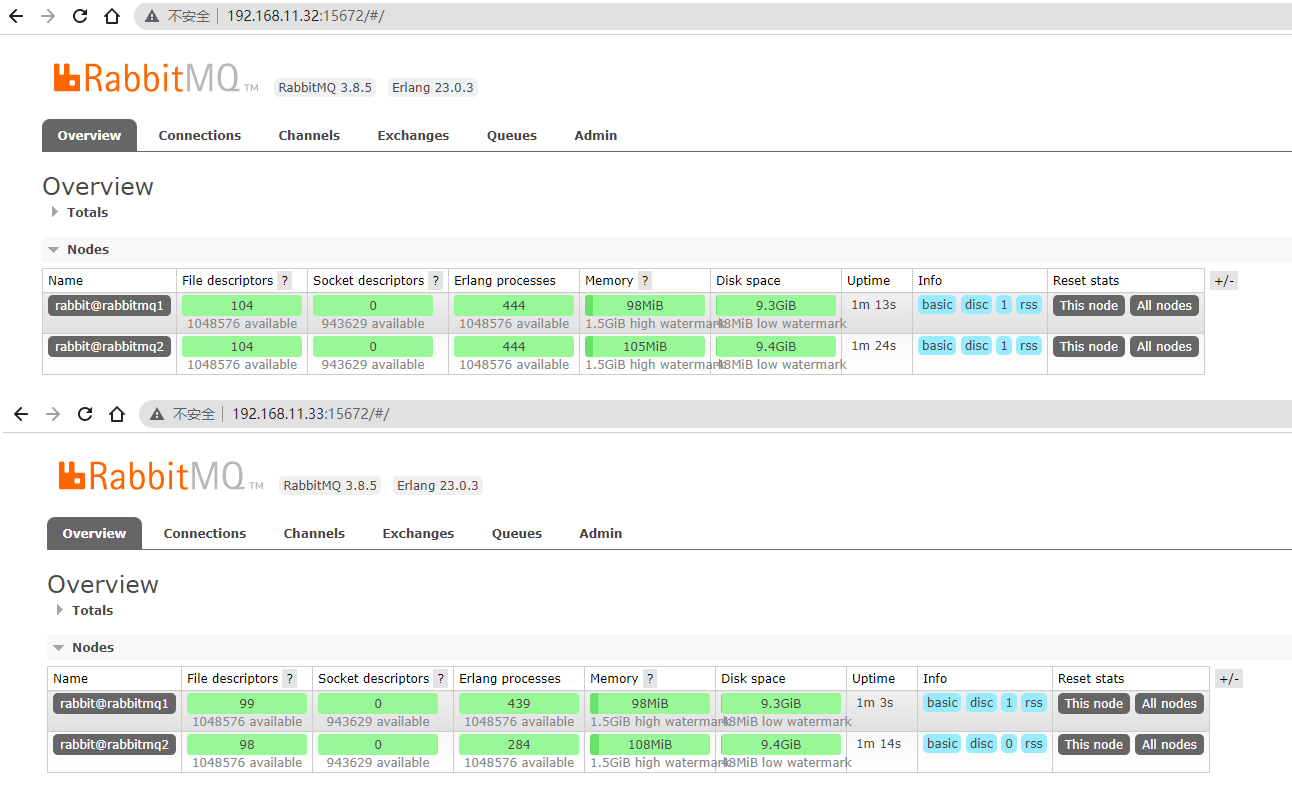Open File descriptors help in the top Nodes table

(x=285, y=281)
